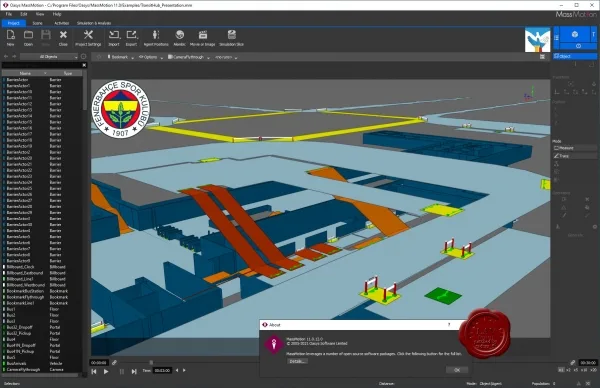600x388 pixels.
Task: Click link icon beside end time field
Action: (572, 362)
